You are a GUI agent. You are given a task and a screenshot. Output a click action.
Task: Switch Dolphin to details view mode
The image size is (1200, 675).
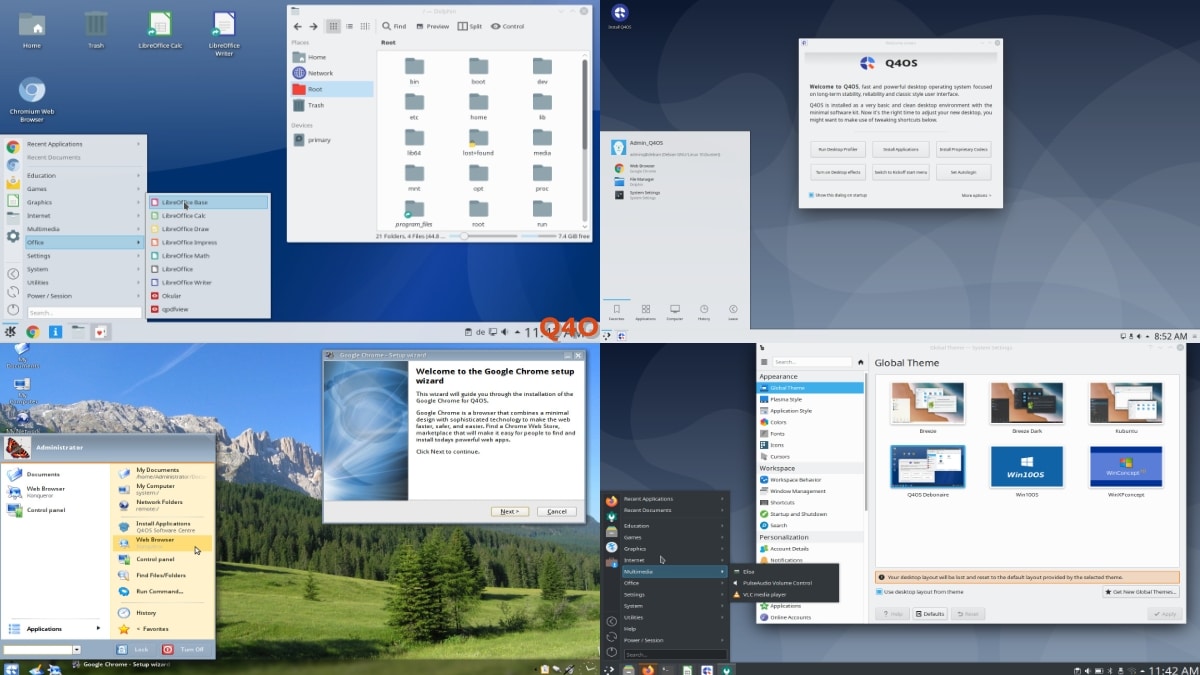pyautogui.click(x=363, y=26)
